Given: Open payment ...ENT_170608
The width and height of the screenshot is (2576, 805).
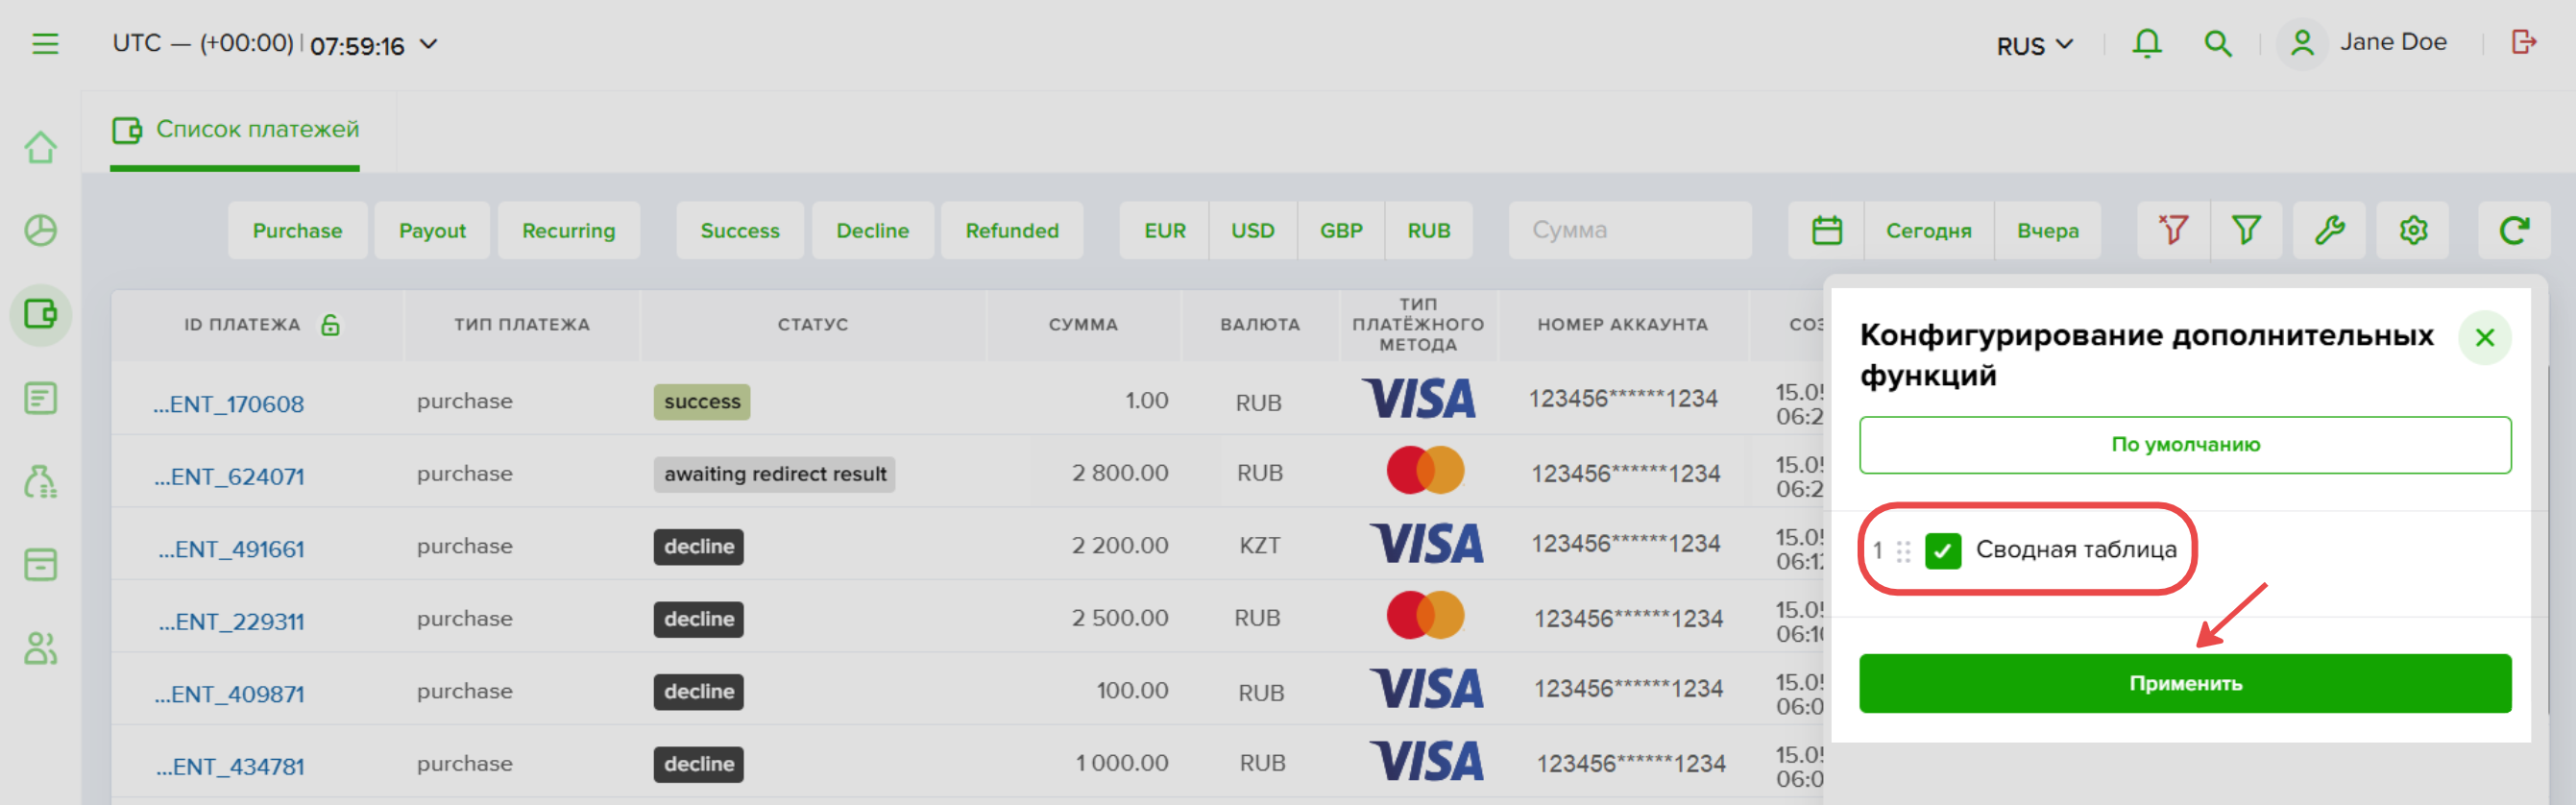Looking at the screenshot, I should click(x=228, y=404).
